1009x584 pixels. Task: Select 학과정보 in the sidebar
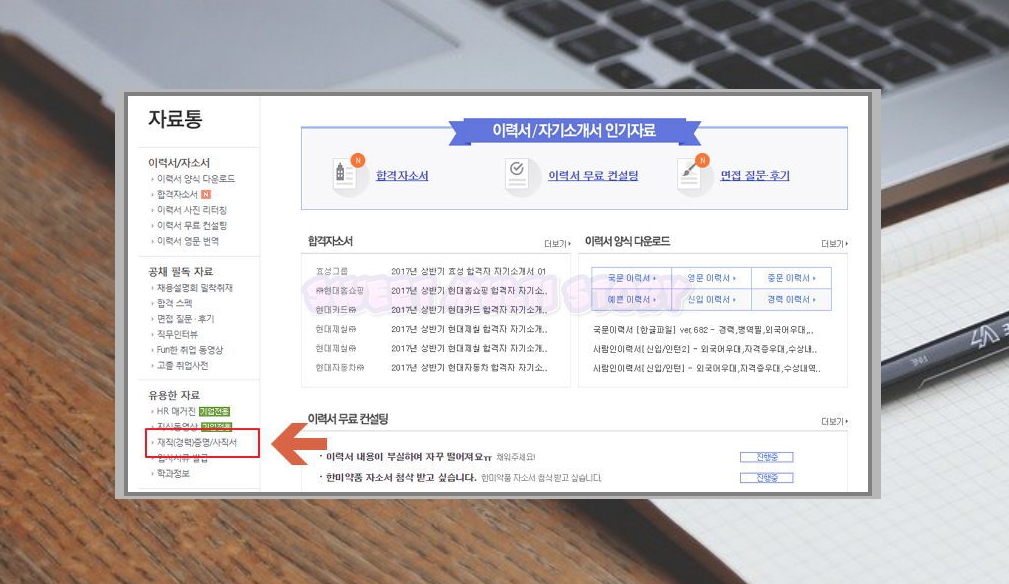coord(173,473)
